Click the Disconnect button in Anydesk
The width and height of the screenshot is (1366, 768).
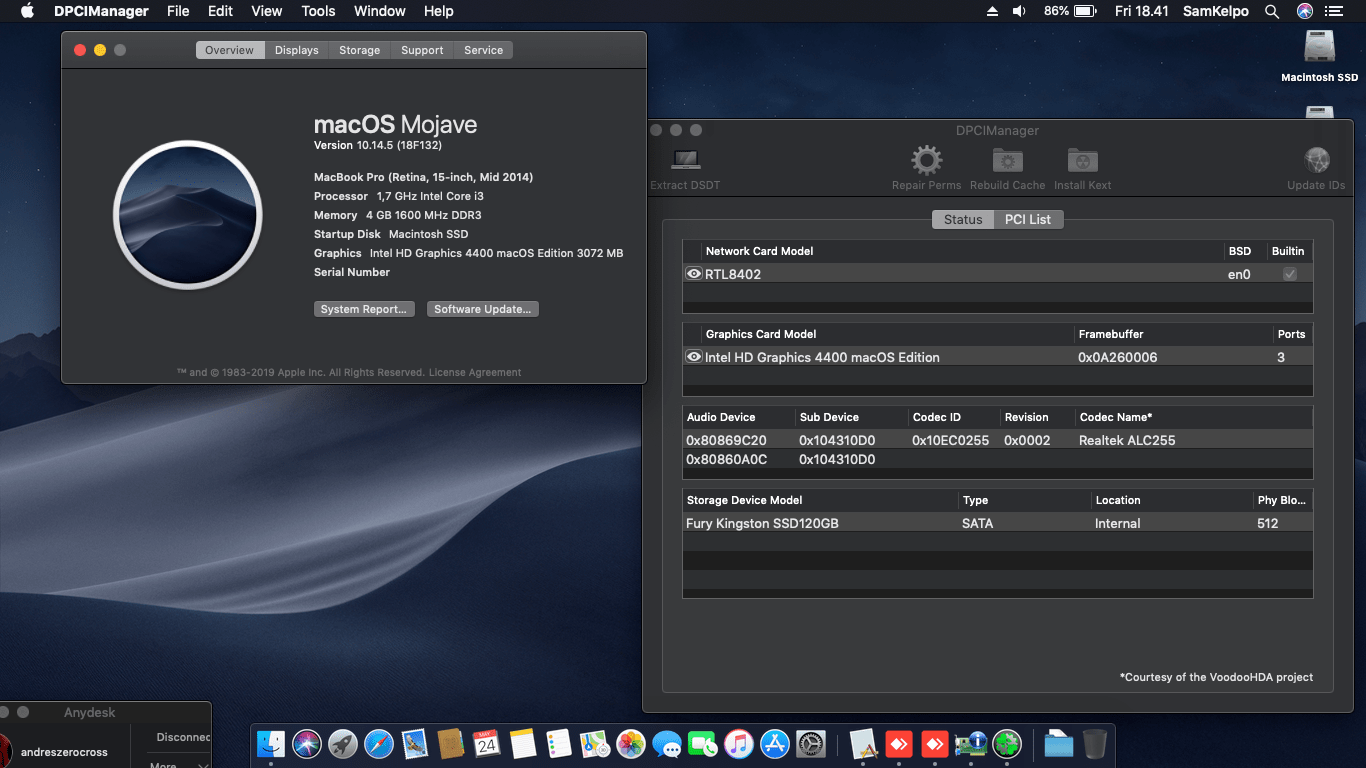pyautogui.click(x=183, y=737)
